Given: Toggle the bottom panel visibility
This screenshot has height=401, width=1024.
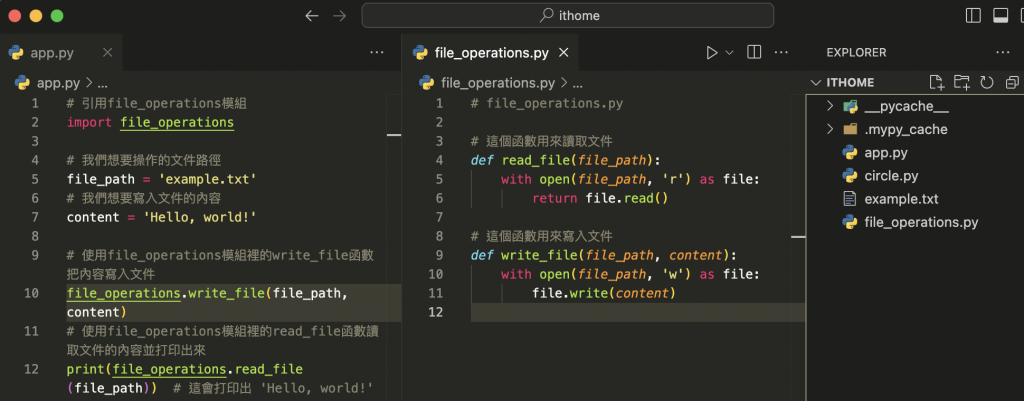Looking at the screenshot, I should [1000, 15].
